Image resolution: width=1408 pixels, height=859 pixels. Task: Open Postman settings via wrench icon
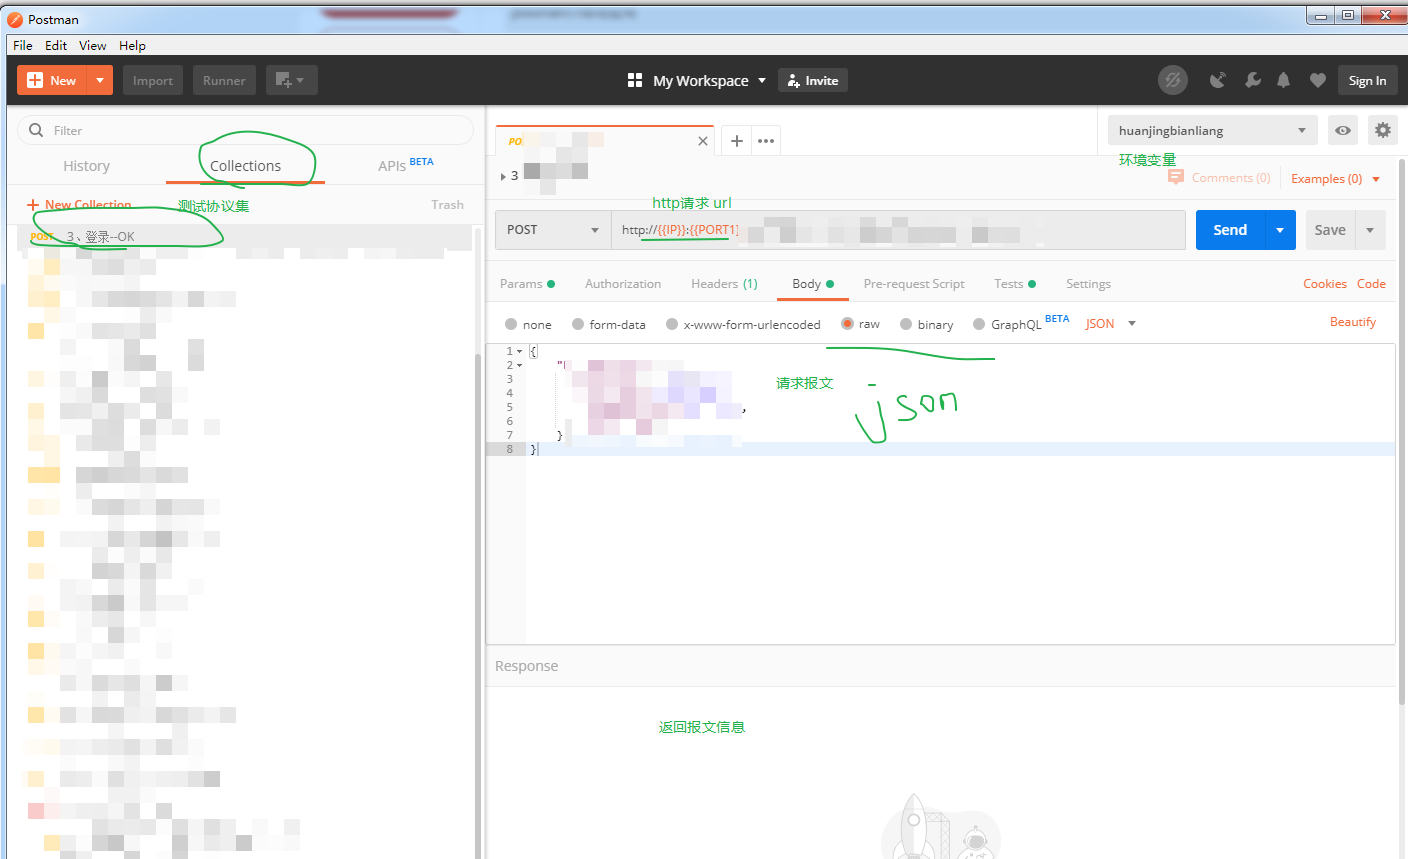pyautogui.click(x=1253, y=80)
